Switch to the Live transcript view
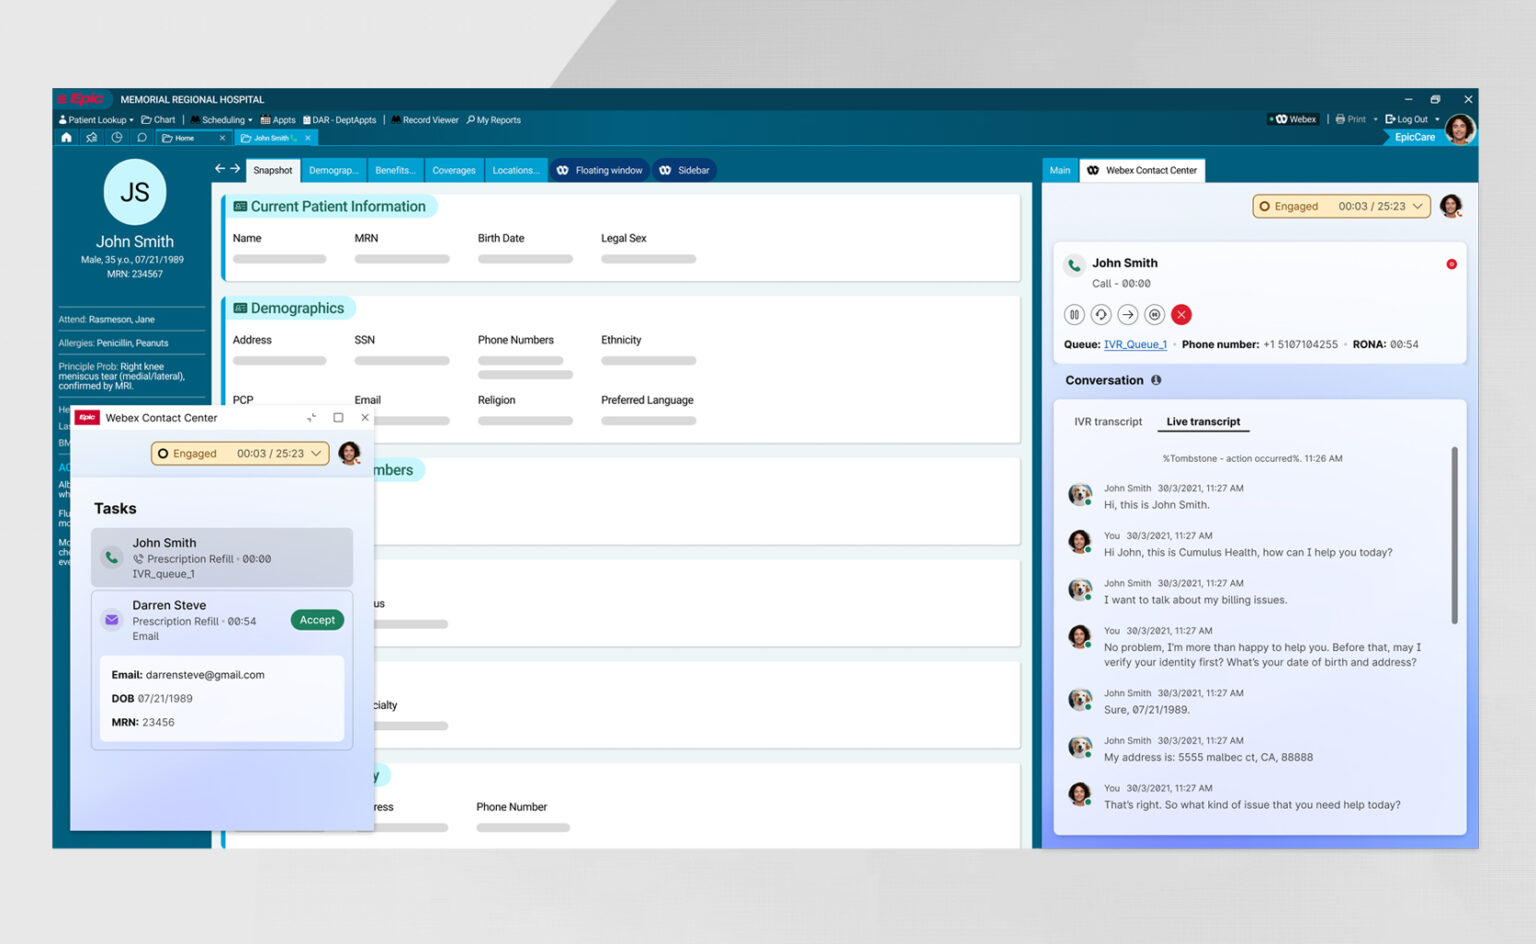Viewport: 1536px width, 944px height. click(x=1203, y=421)
